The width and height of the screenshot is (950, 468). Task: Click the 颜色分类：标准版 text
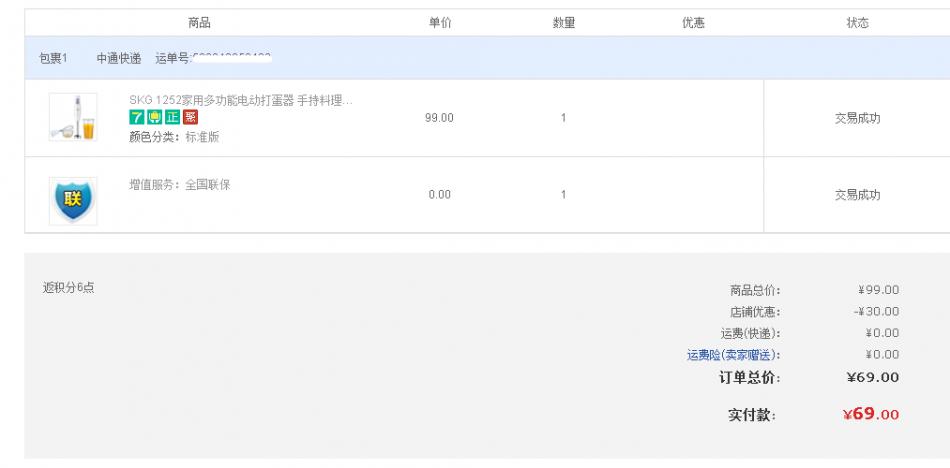(174, 137)
